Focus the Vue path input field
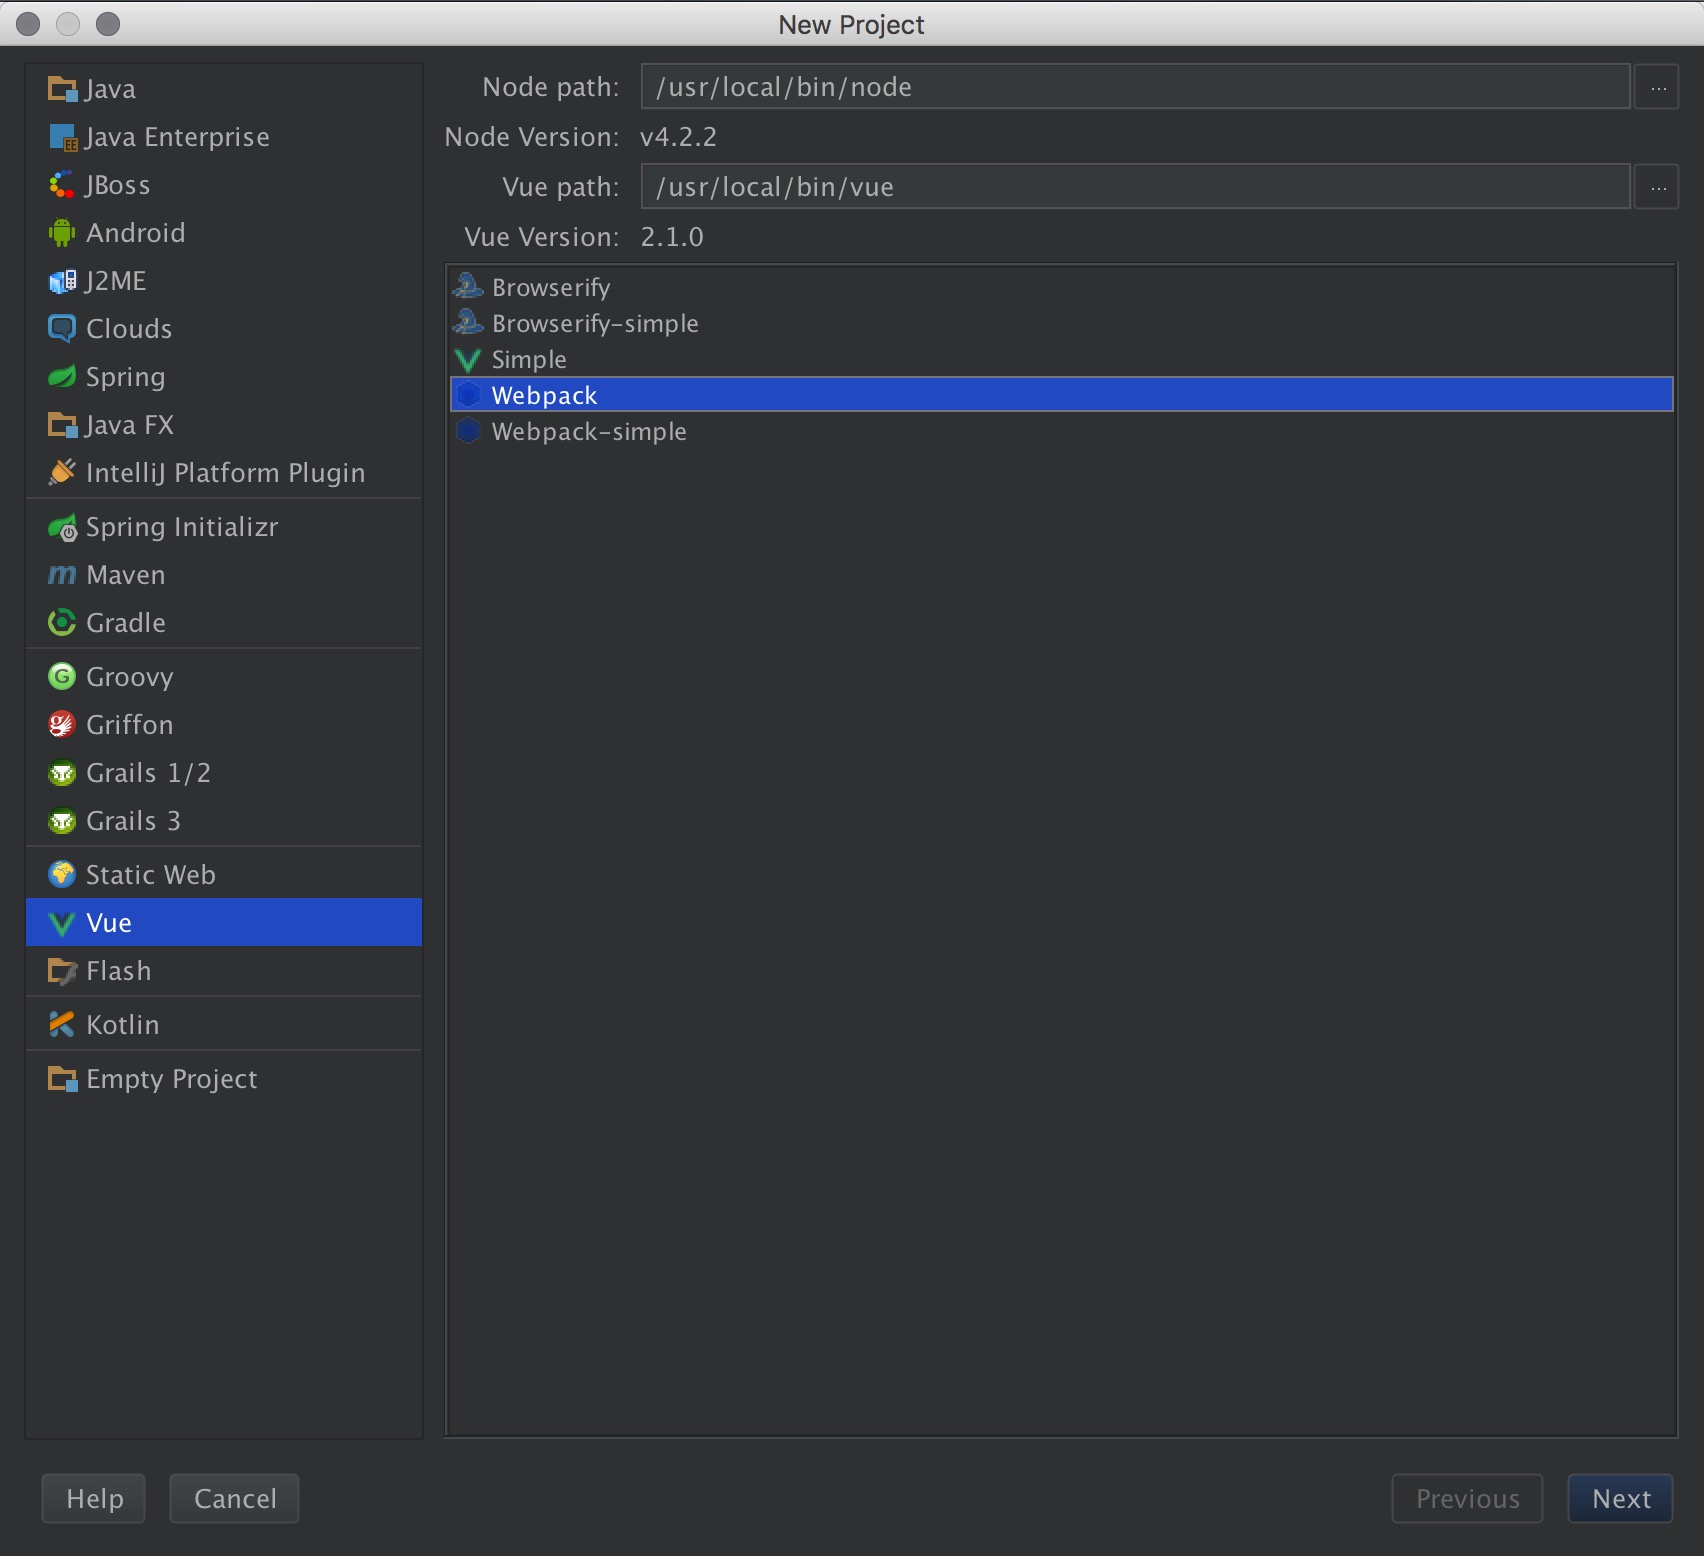 pos(1136,187)
